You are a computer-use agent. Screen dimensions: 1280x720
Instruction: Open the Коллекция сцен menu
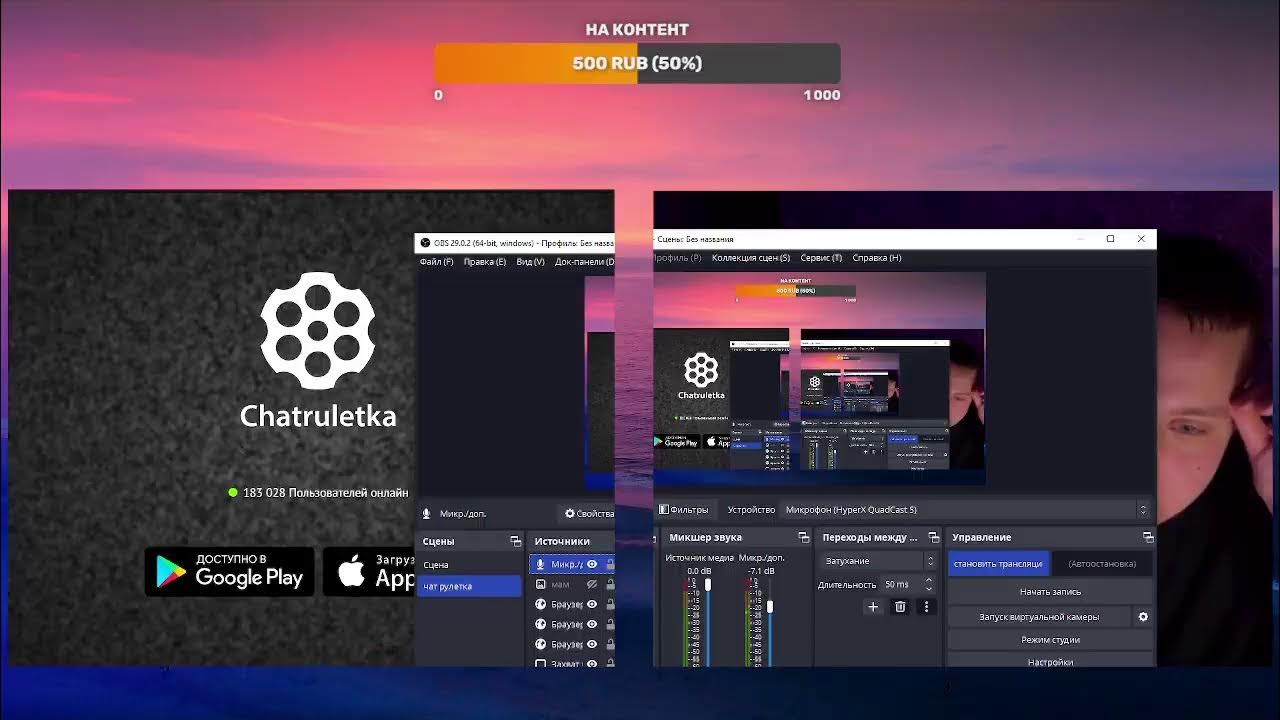(751, 258)
